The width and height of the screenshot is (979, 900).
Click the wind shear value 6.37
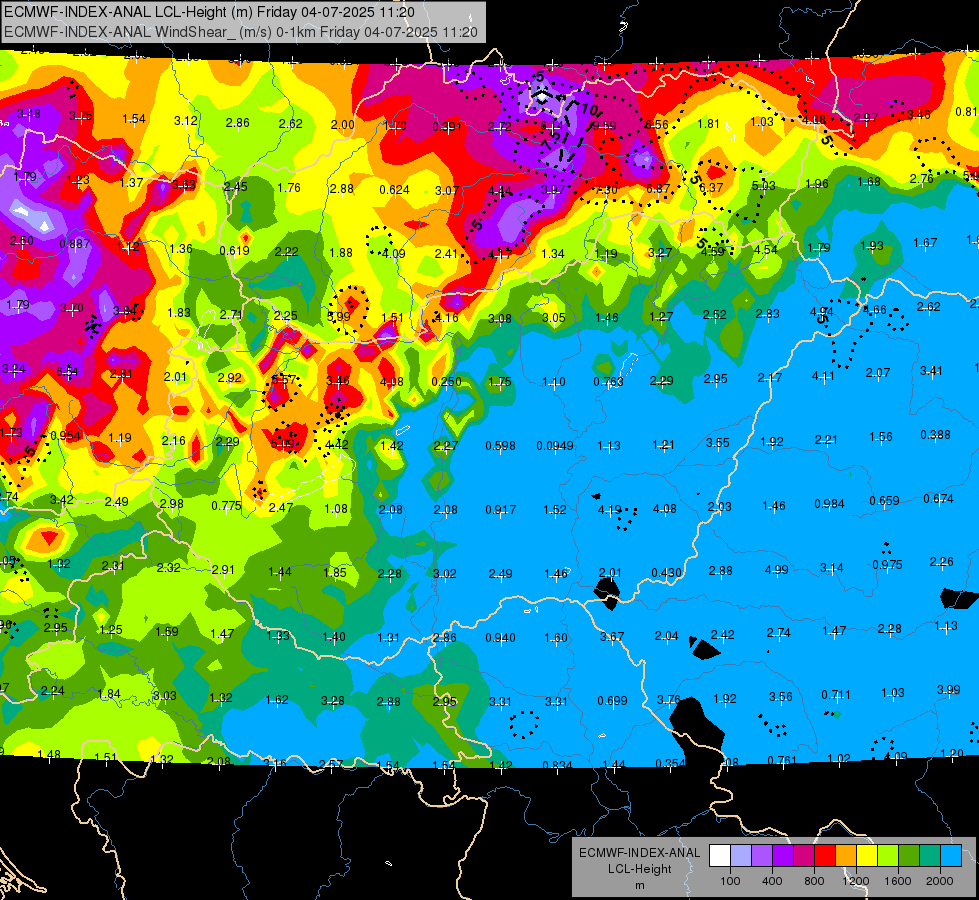tap(711, 187)
